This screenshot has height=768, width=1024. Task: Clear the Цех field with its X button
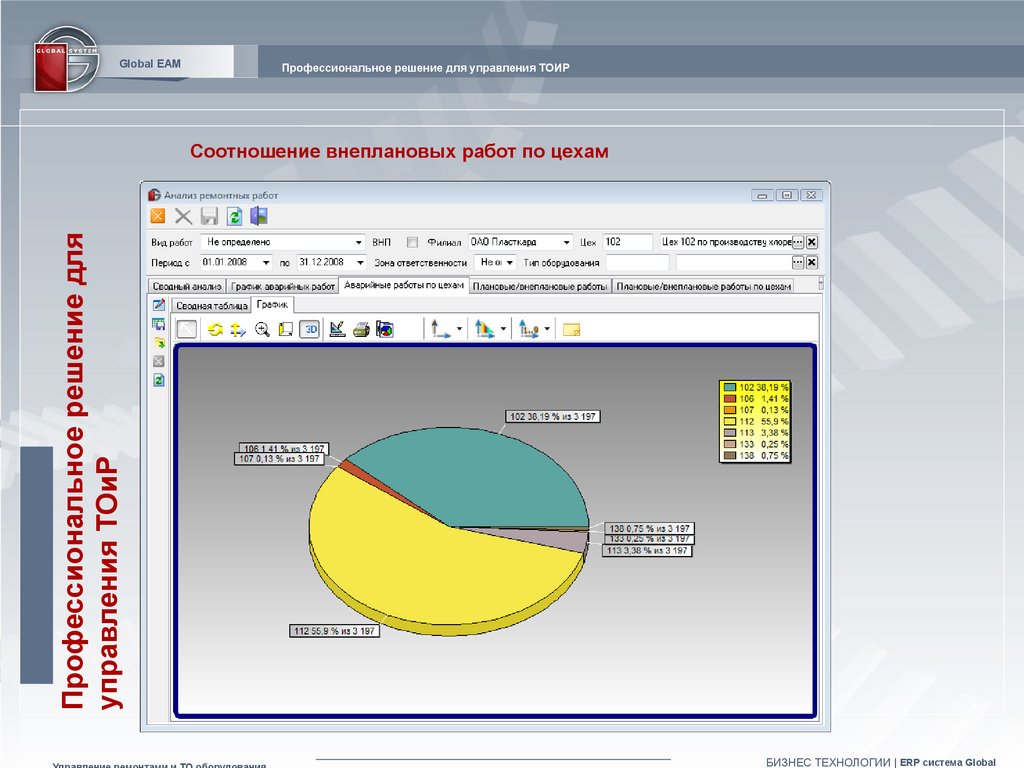pos(812,242)
